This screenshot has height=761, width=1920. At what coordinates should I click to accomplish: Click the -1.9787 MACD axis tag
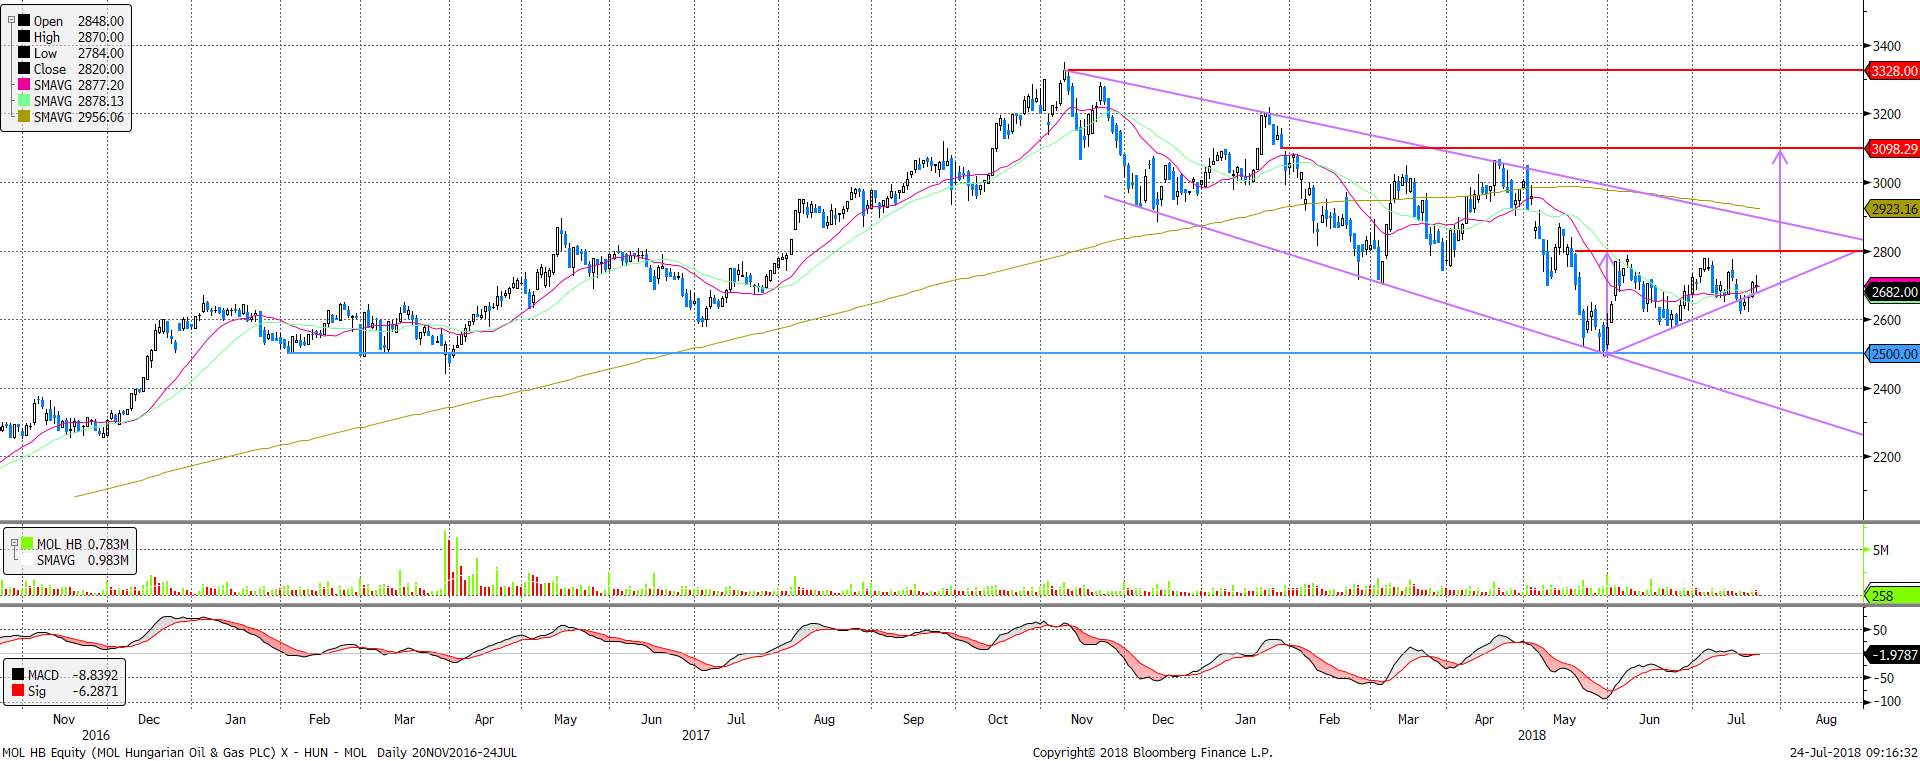[1893, 655]
